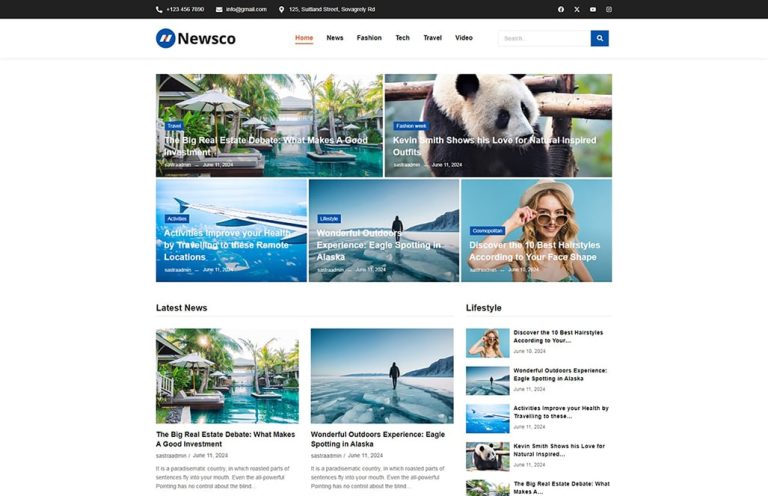The width and height of the screenshot is (768, 496).
Task: Open Latest News title Big Real Estate Debate
Action: (x=225, y=439)
